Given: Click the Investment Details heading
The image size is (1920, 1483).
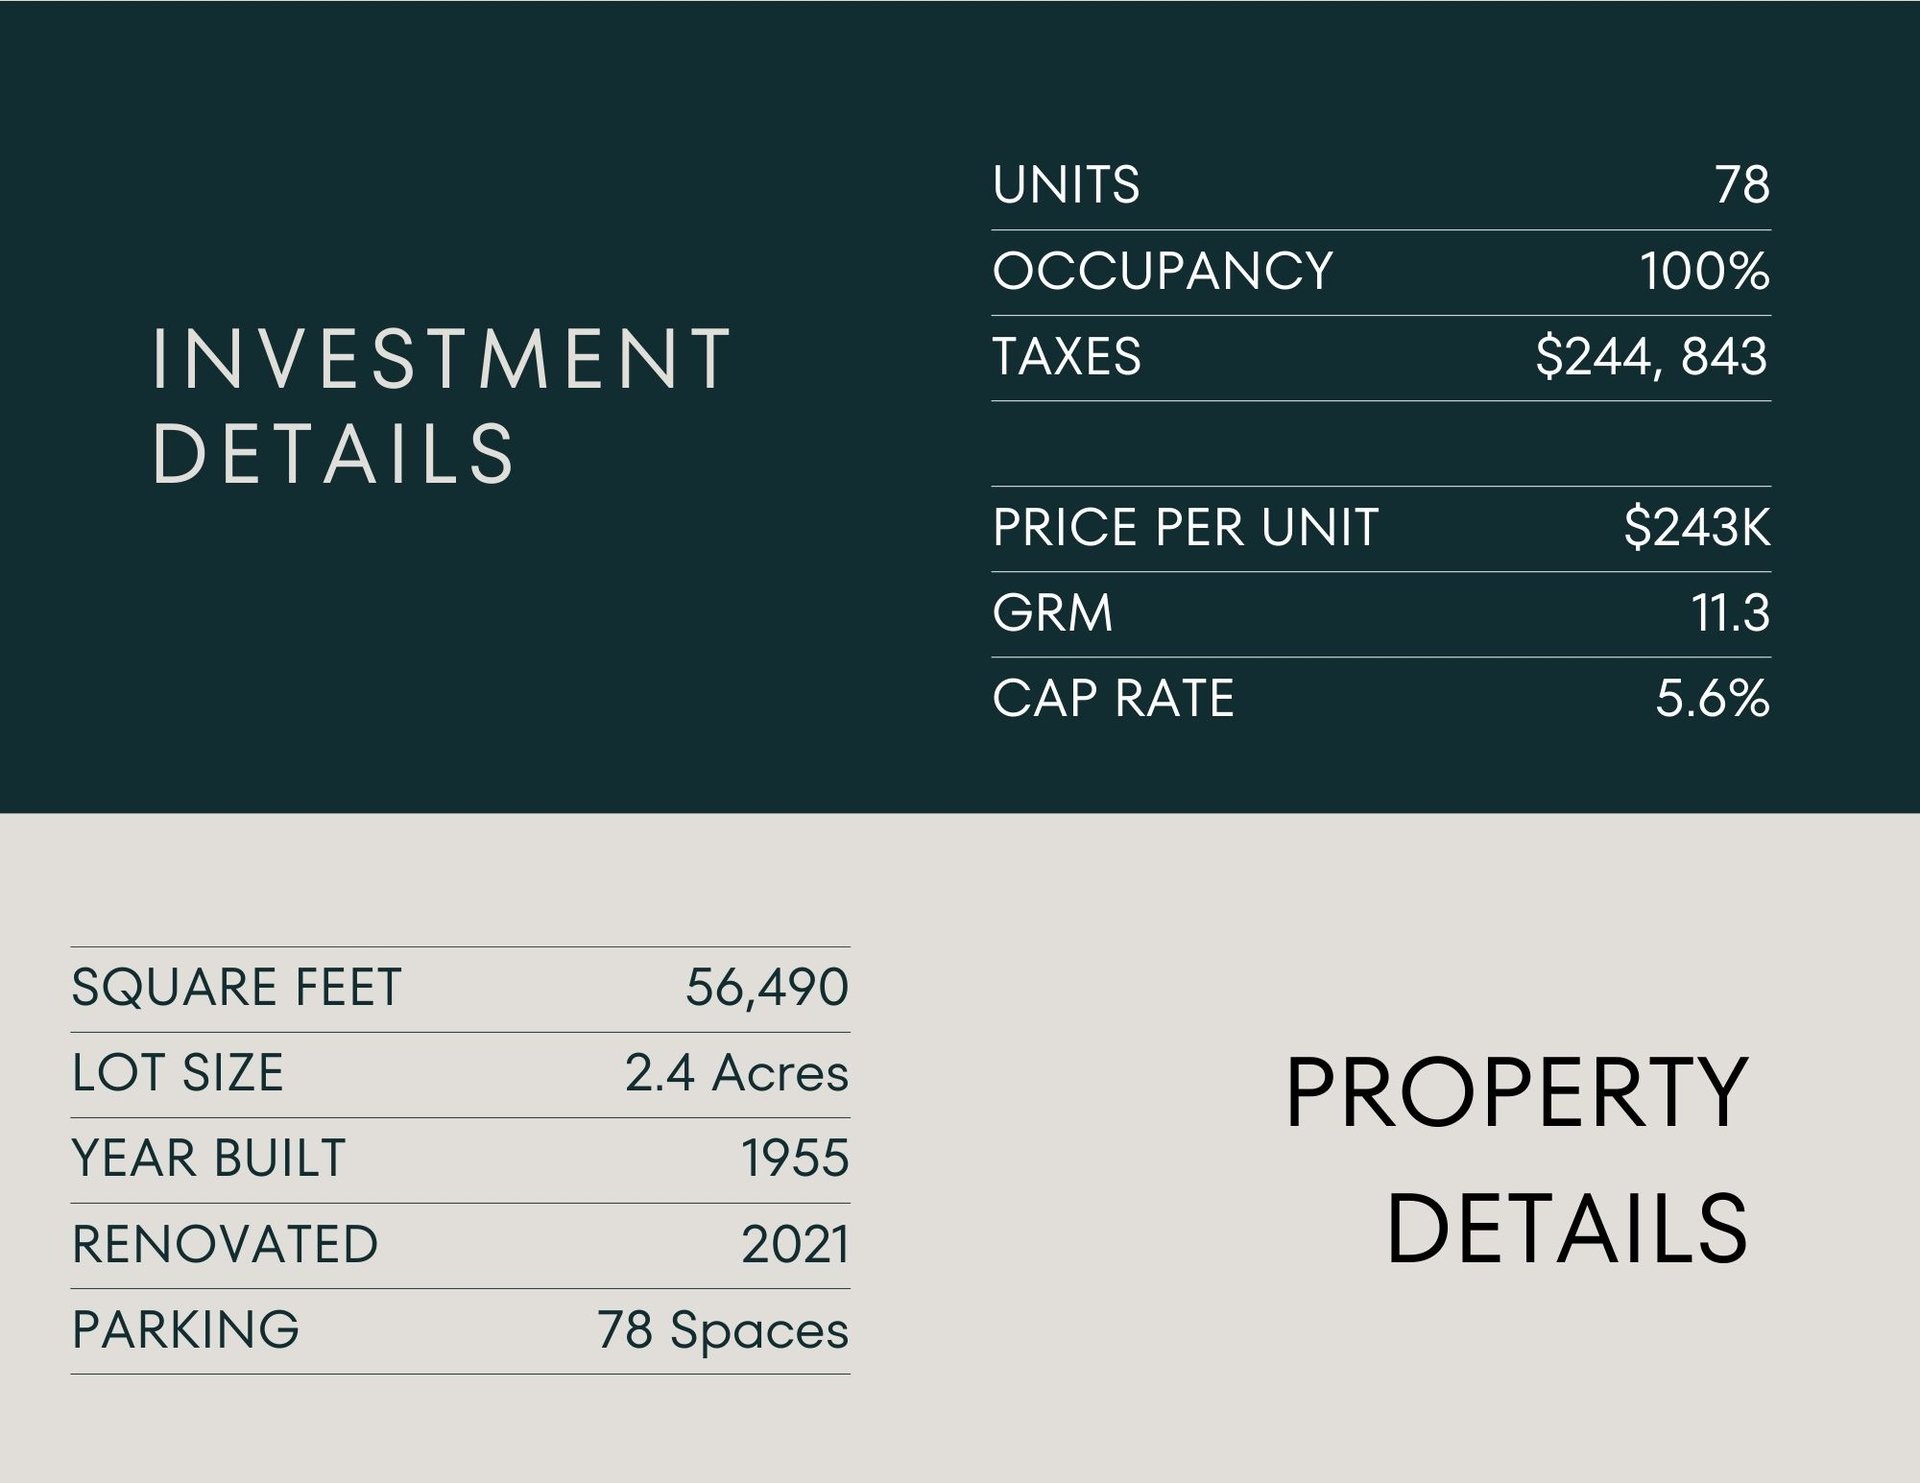Looking at the screenshot, I should tap(442, 405).
